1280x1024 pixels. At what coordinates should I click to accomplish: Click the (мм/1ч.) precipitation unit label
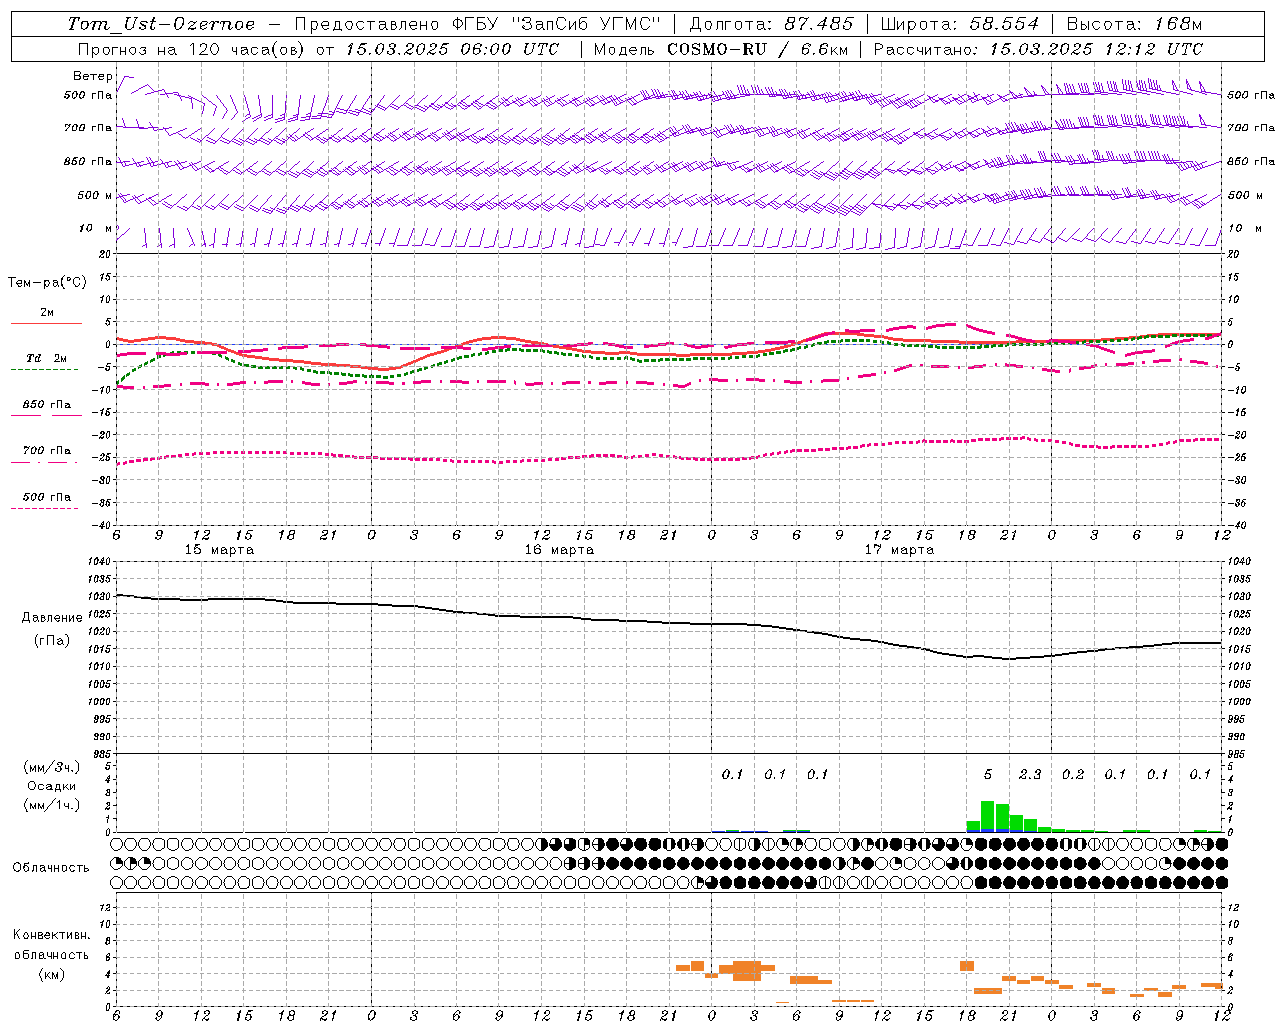[x=52, y=804]
